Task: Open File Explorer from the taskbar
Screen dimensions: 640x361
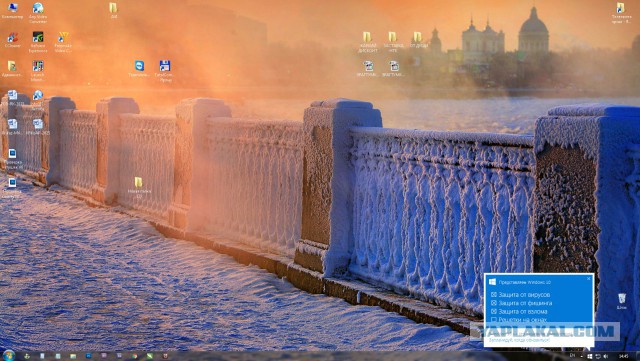Action: click(73, 356)
